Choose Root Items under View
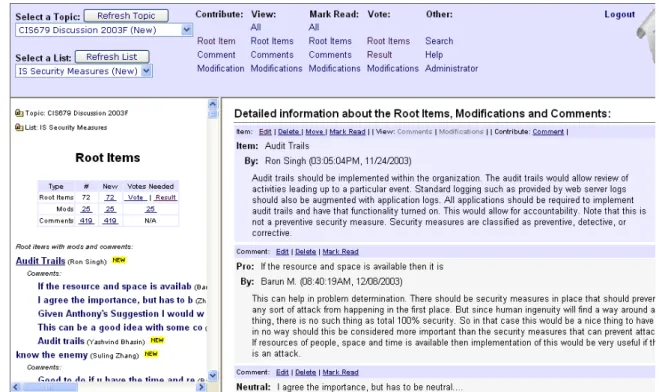Viewport: 659px width, 392px height. coord(272,41)
